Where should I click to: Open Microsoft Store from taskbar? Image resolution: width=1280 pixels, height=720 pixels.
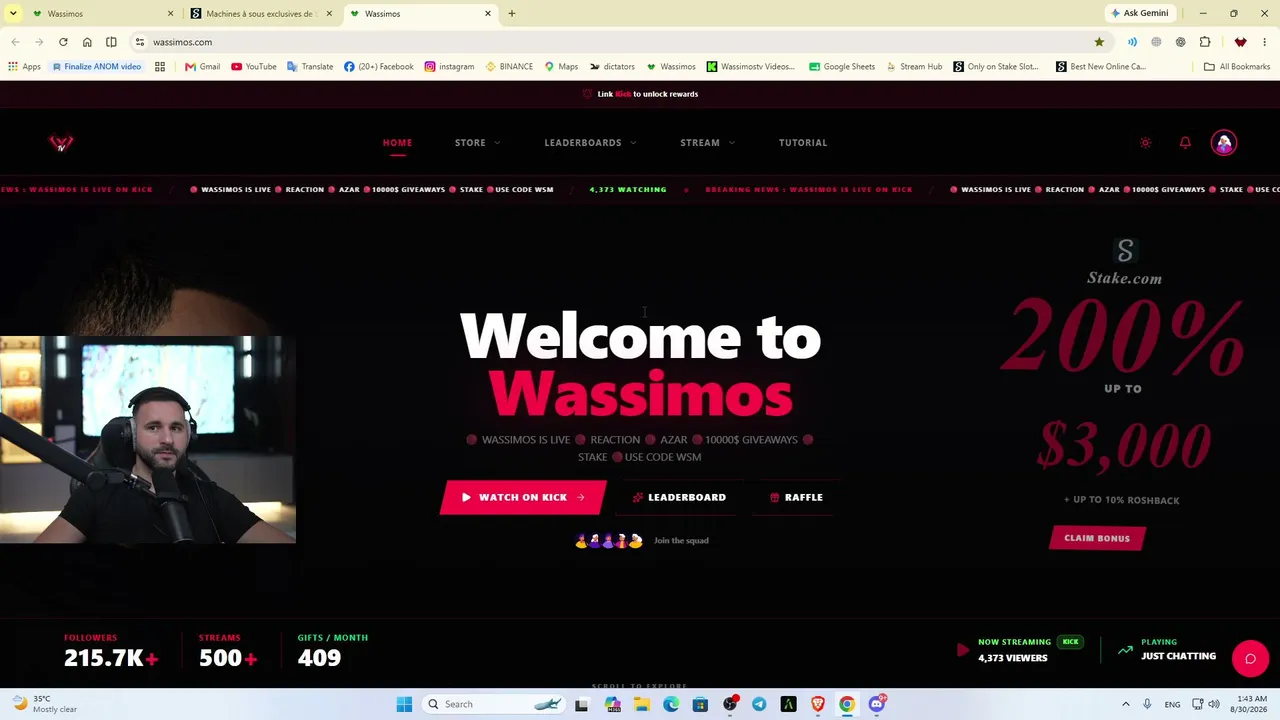coord(700,704)
